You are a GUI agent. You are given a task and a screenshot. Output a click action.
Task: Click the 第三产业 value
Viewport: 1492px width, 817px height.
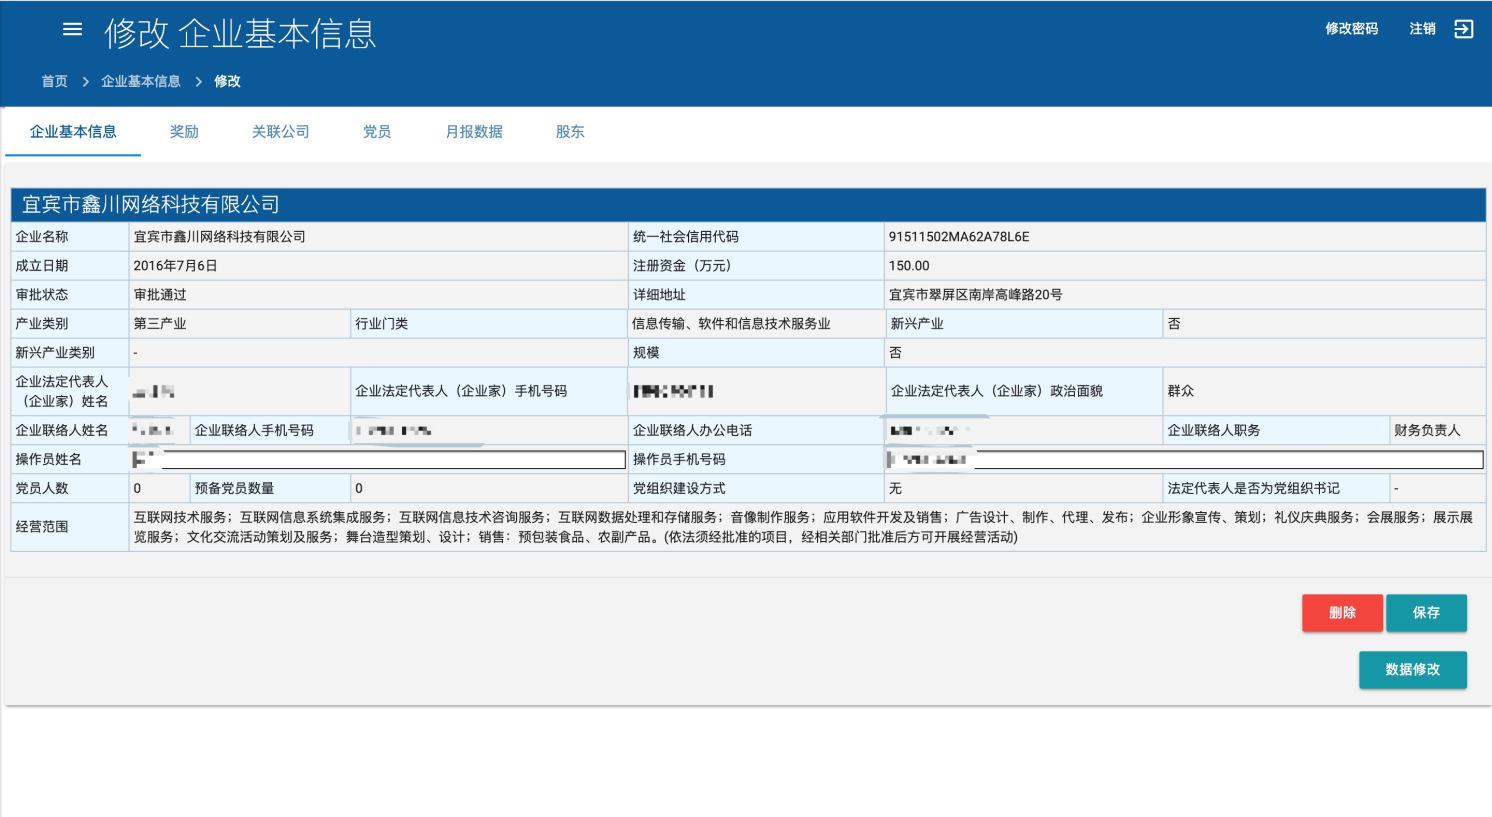(160, 324)
